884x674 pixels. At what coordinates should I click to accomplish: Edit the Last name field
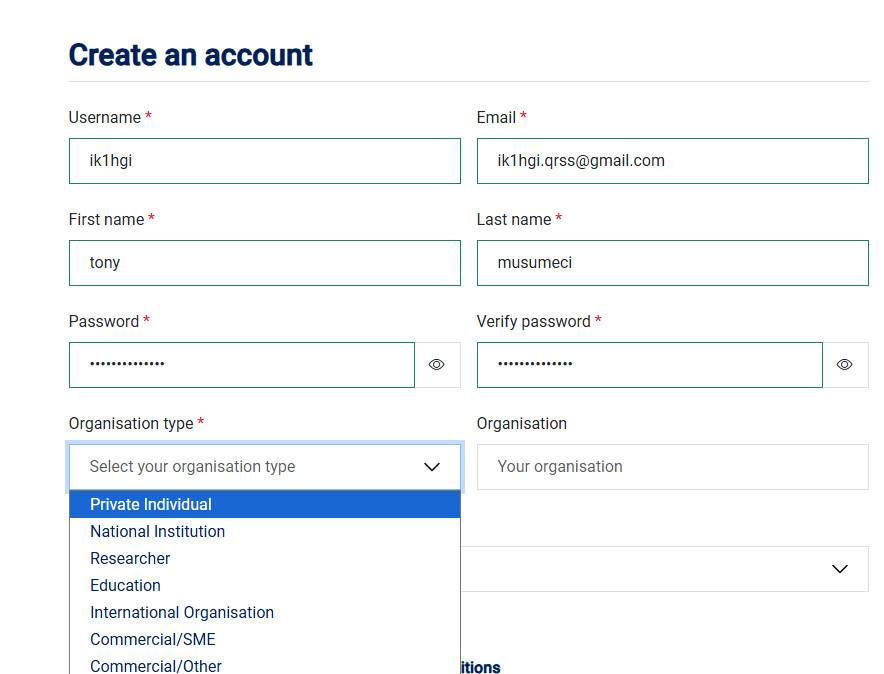tap(672, 263)
